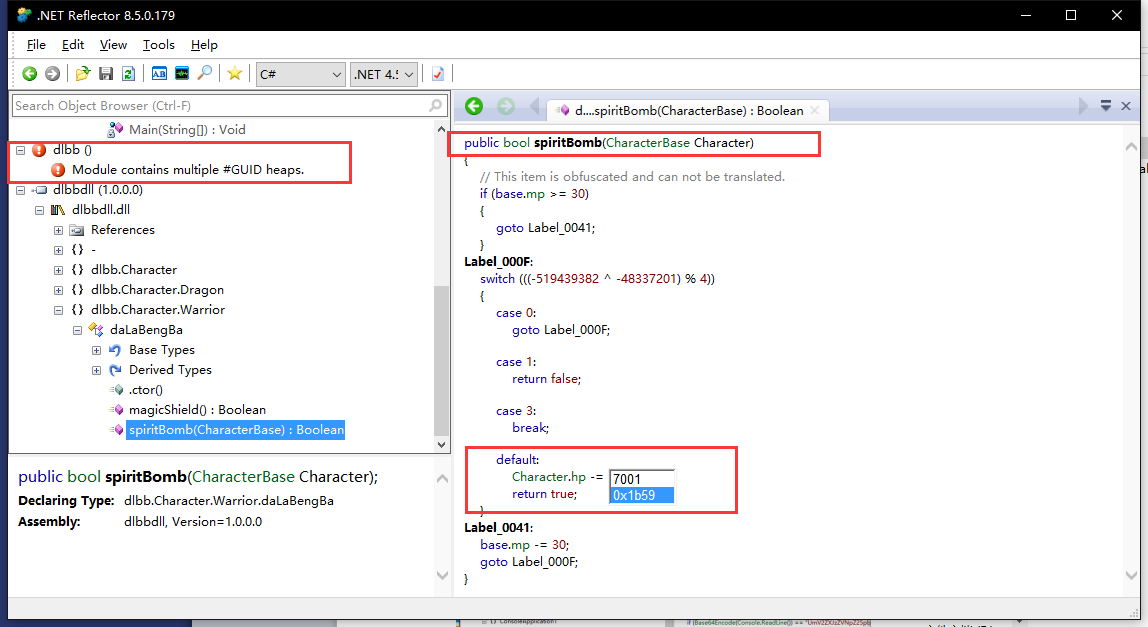Click the red error icon beside dlbb ()
1148x627 pixels.
point(39,150)
